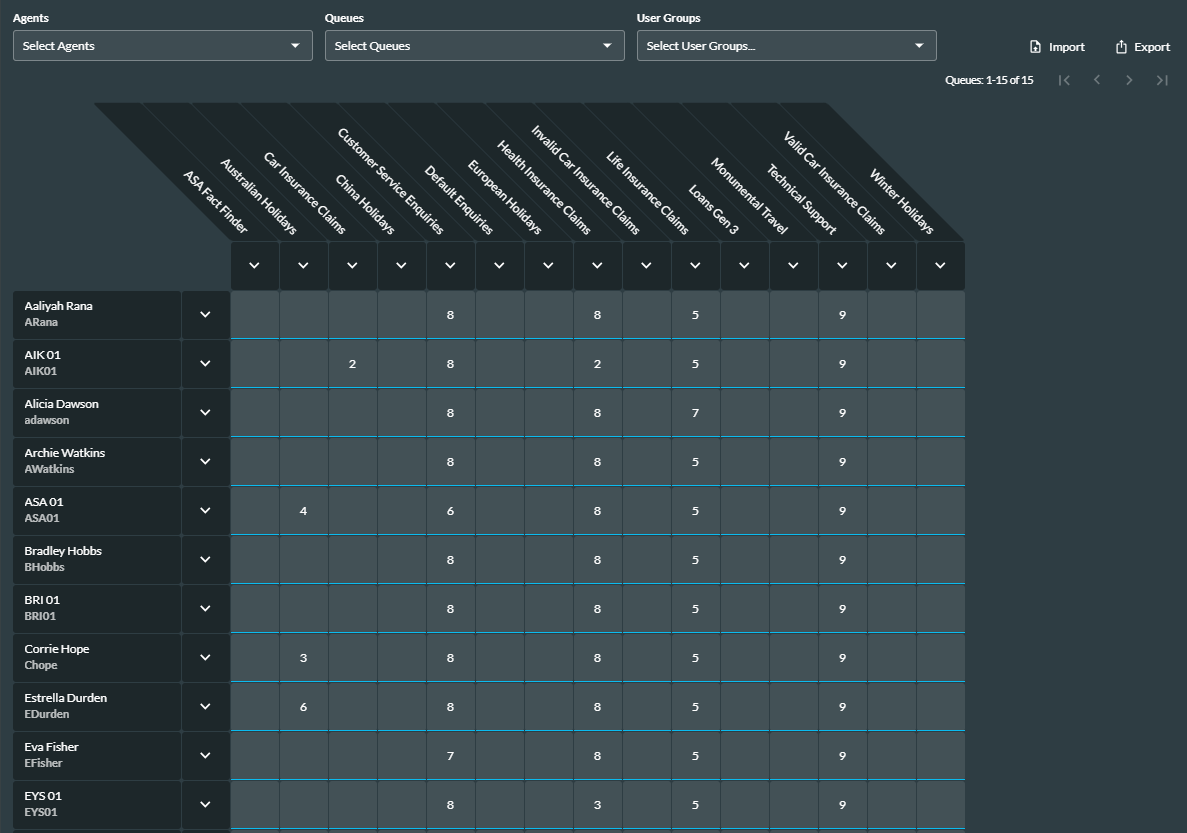Viewport: 1187px width, 833px height.
Task: Expand row options for EYS 01
Action: coord(205,804)
